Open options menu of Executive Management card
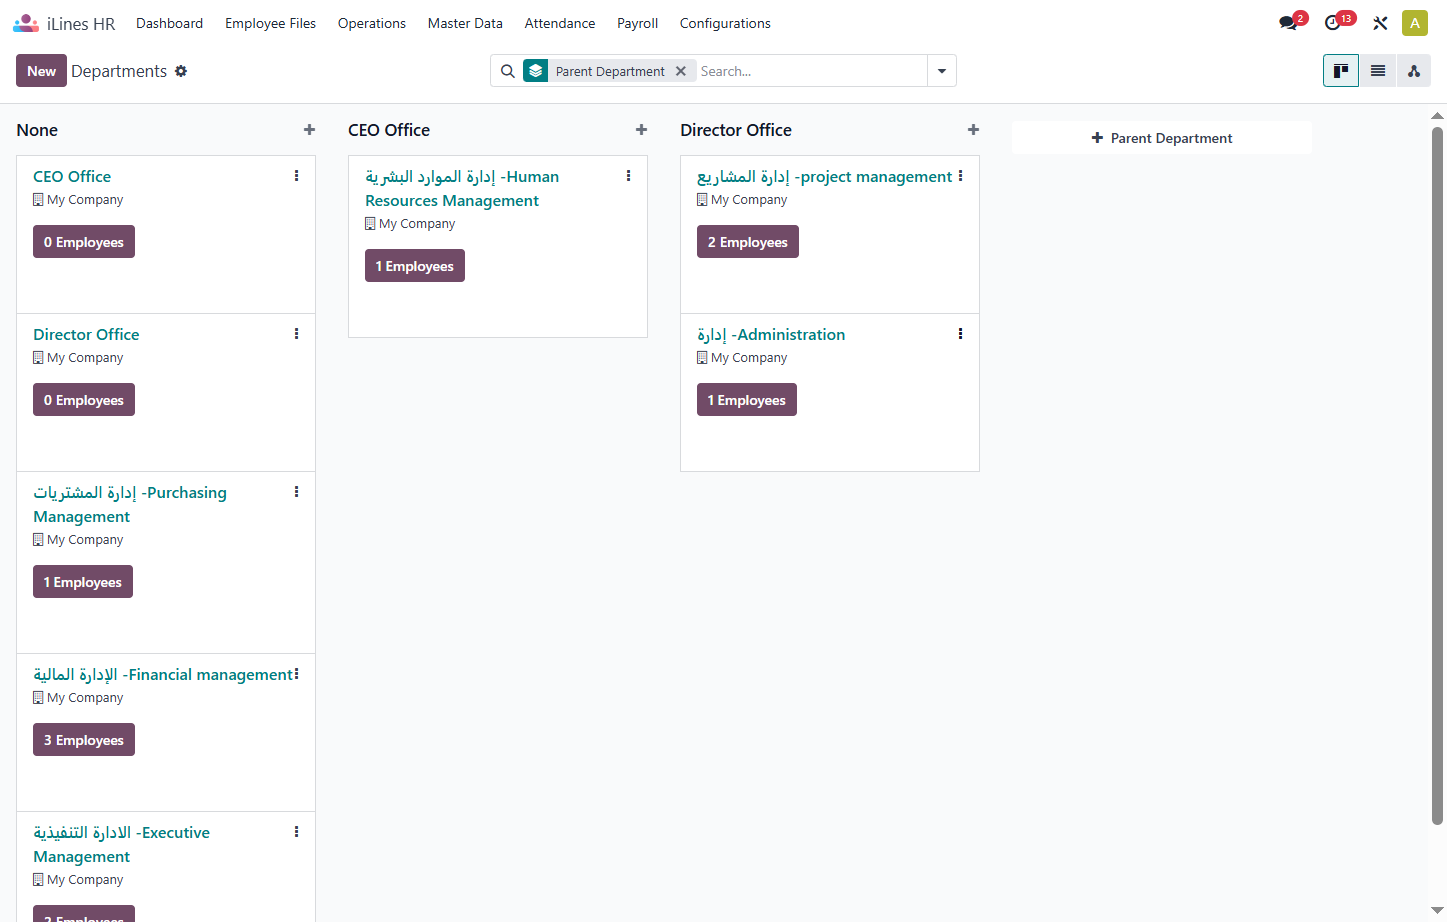This screenshot has width=1447, height=922. click(x=296, y=832)
